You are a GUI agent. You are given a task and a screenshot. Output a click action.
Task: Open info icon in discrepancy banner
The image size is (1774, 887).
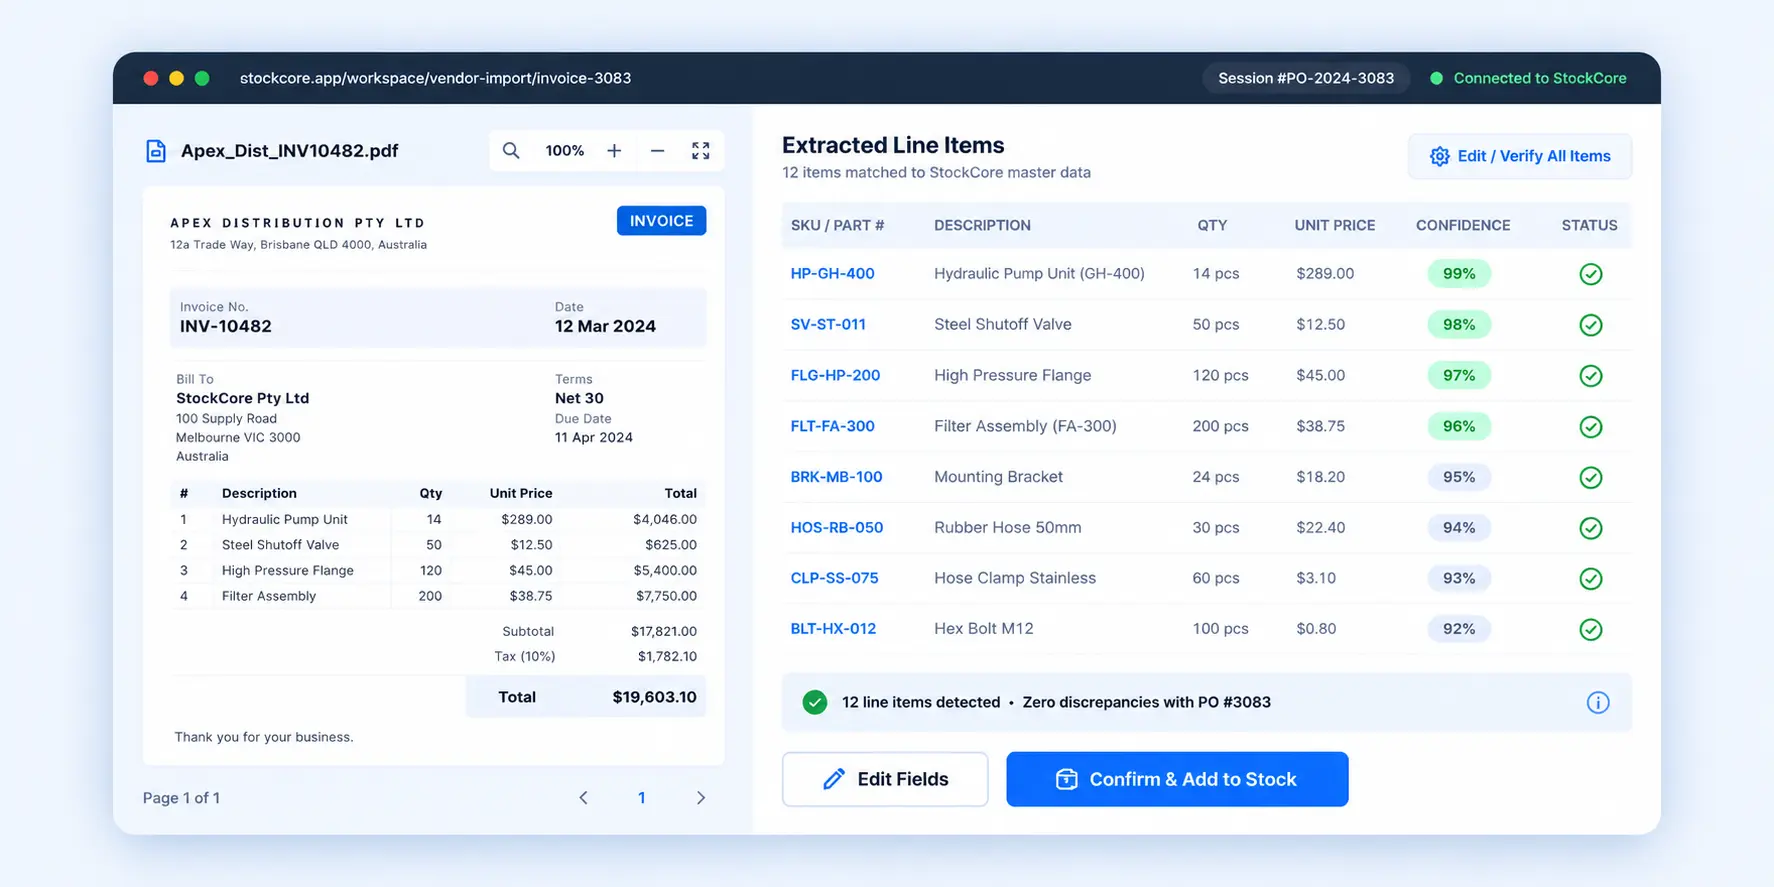(x=1598, y=702)
